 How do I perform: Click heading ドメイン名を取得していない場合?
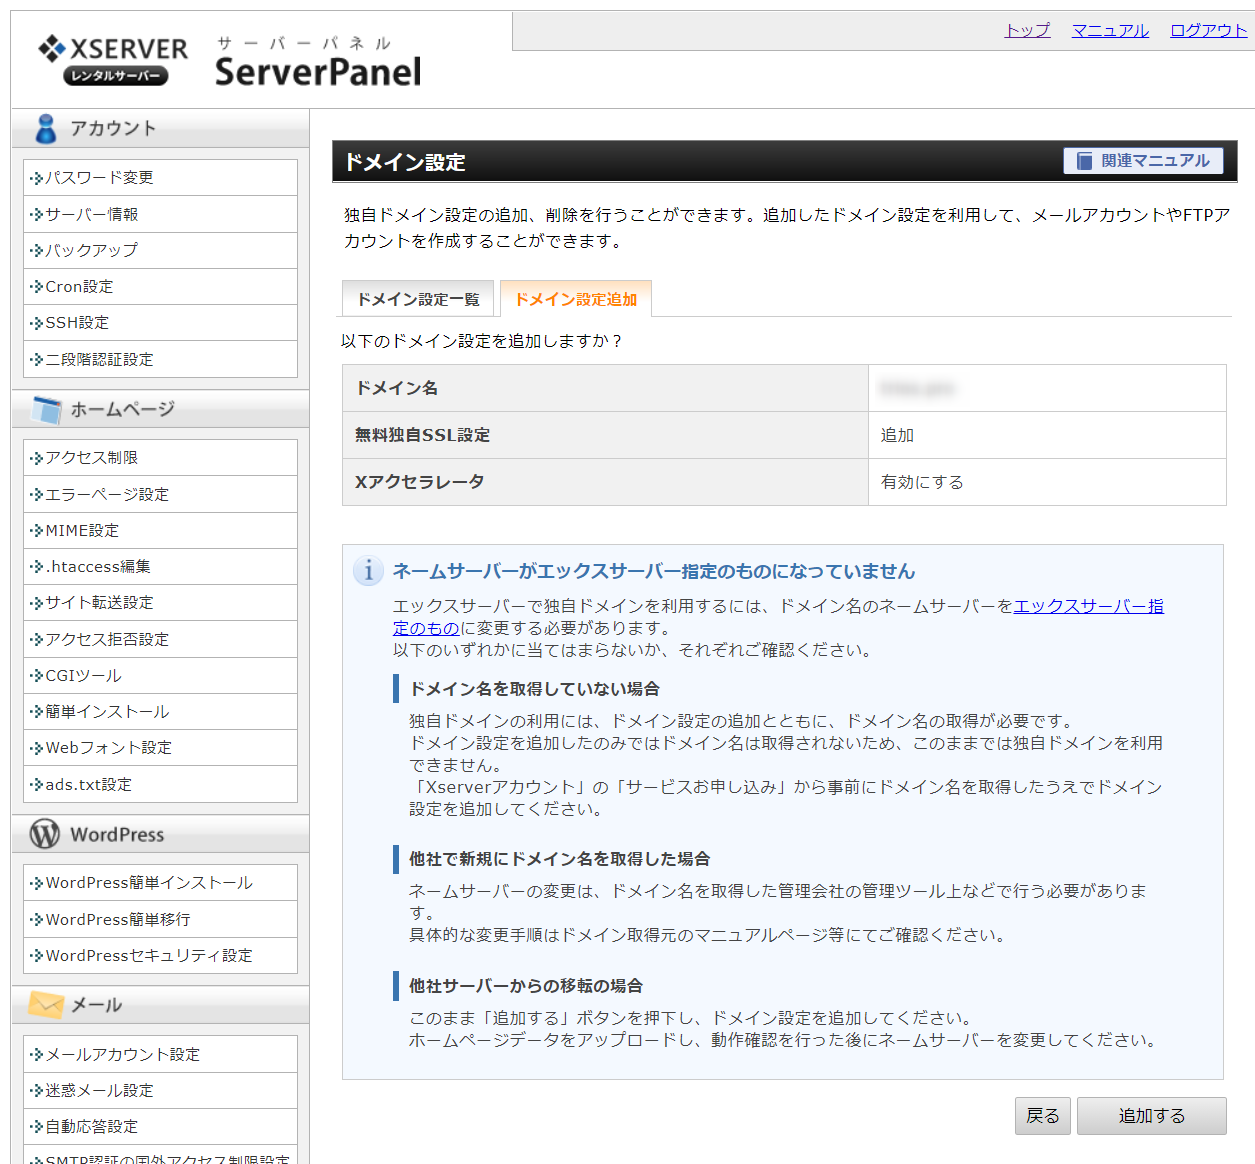pos(534,689)
